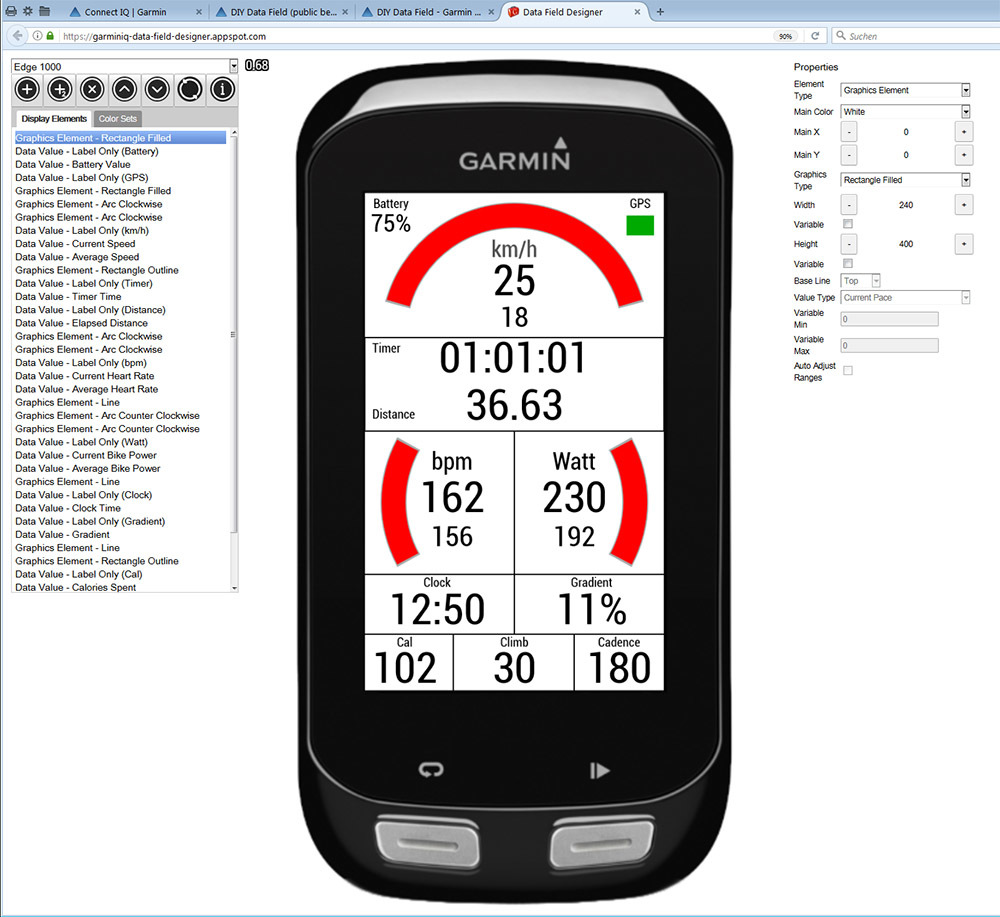1000x917 pixels.
Task: Click the red speed arc gauge
Action: pyautogui.click(x=514, y=217)
